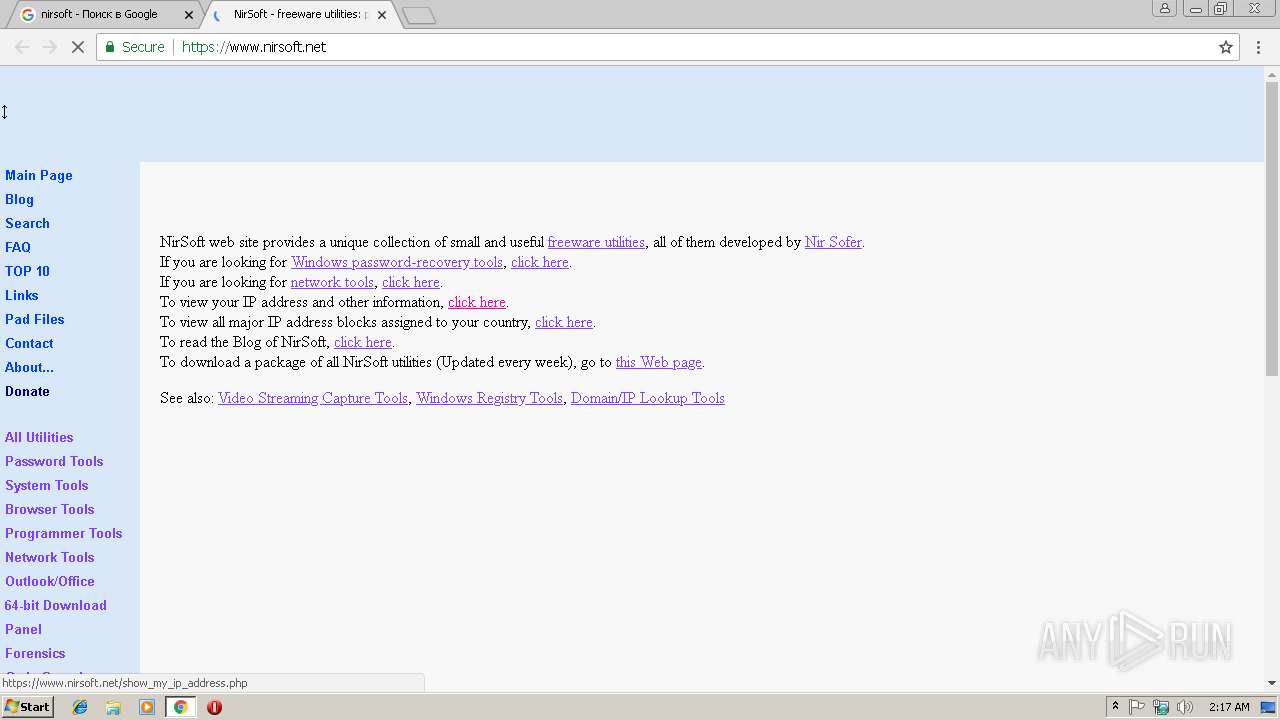
Task: Open TOP 10 sidebar link
Action: point(27,271)
